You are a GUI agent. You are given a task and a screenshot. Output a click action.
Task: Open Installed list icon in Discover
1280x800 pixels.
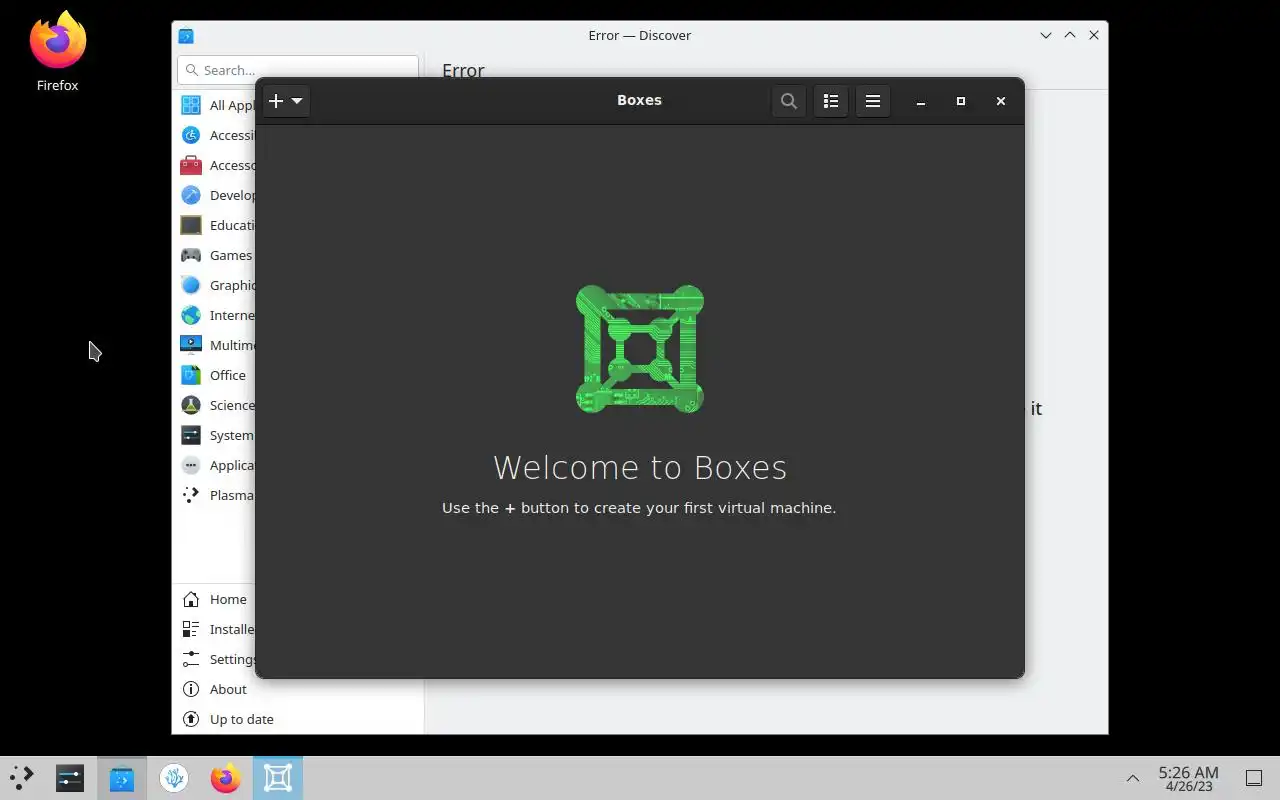coord(191,629)
